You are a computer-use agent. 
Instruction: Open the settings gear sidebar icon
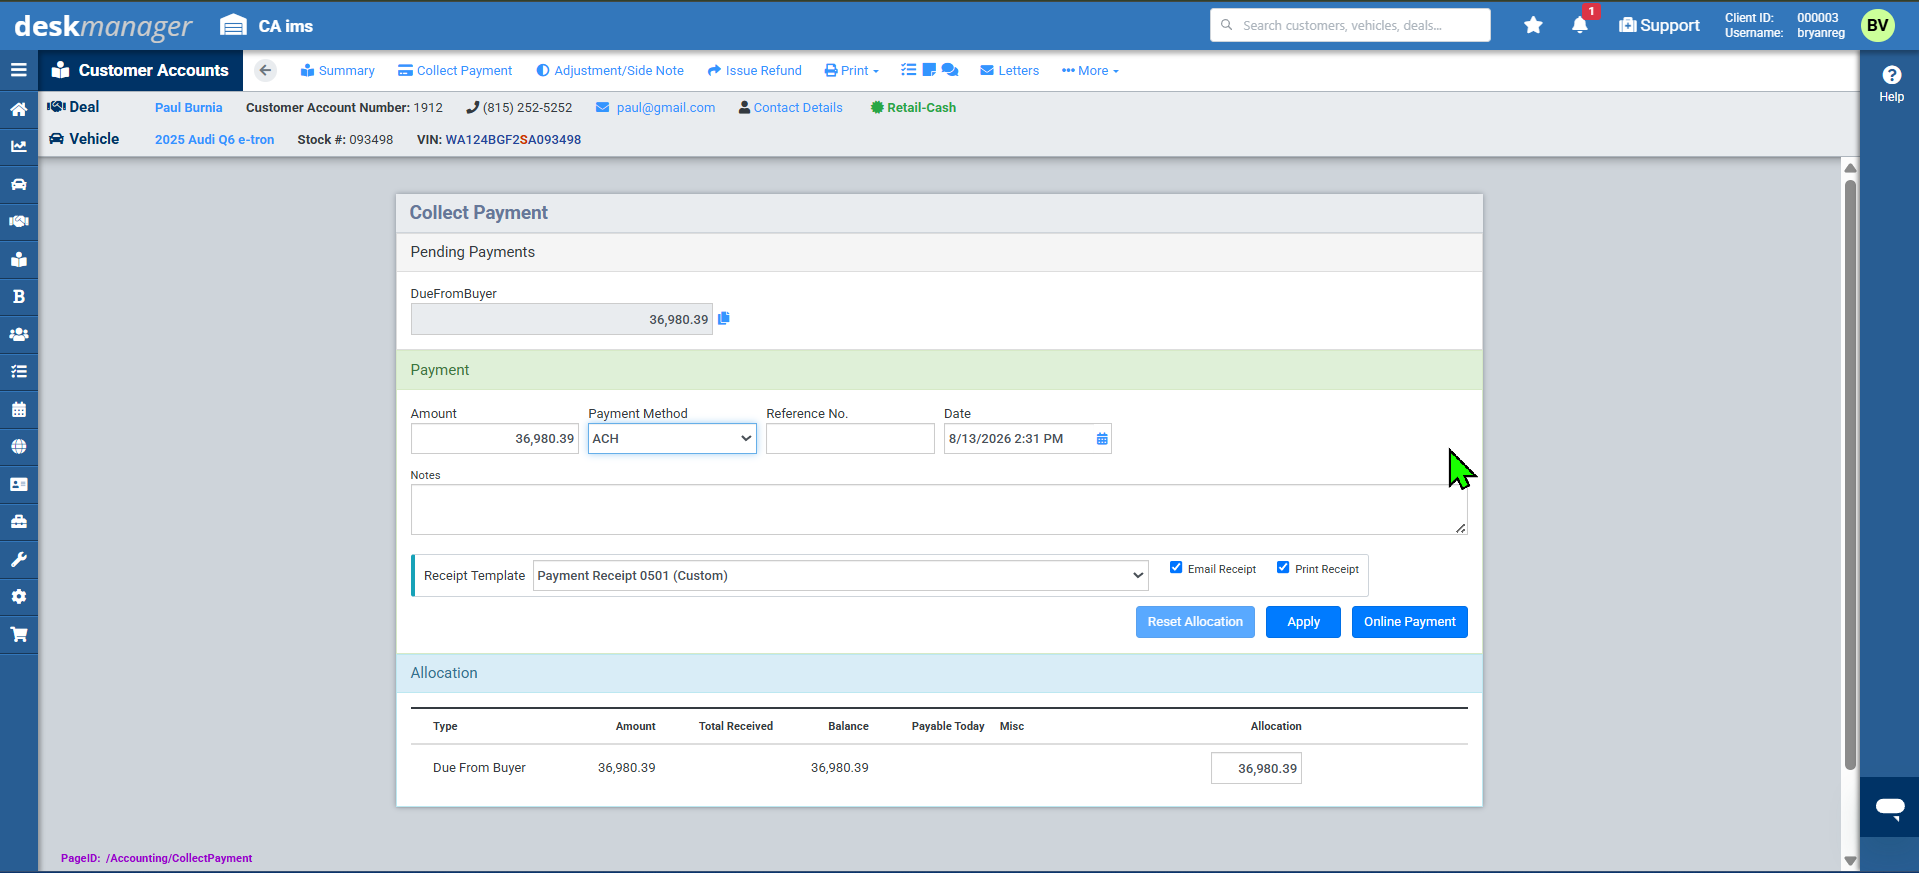coord(18,596)
